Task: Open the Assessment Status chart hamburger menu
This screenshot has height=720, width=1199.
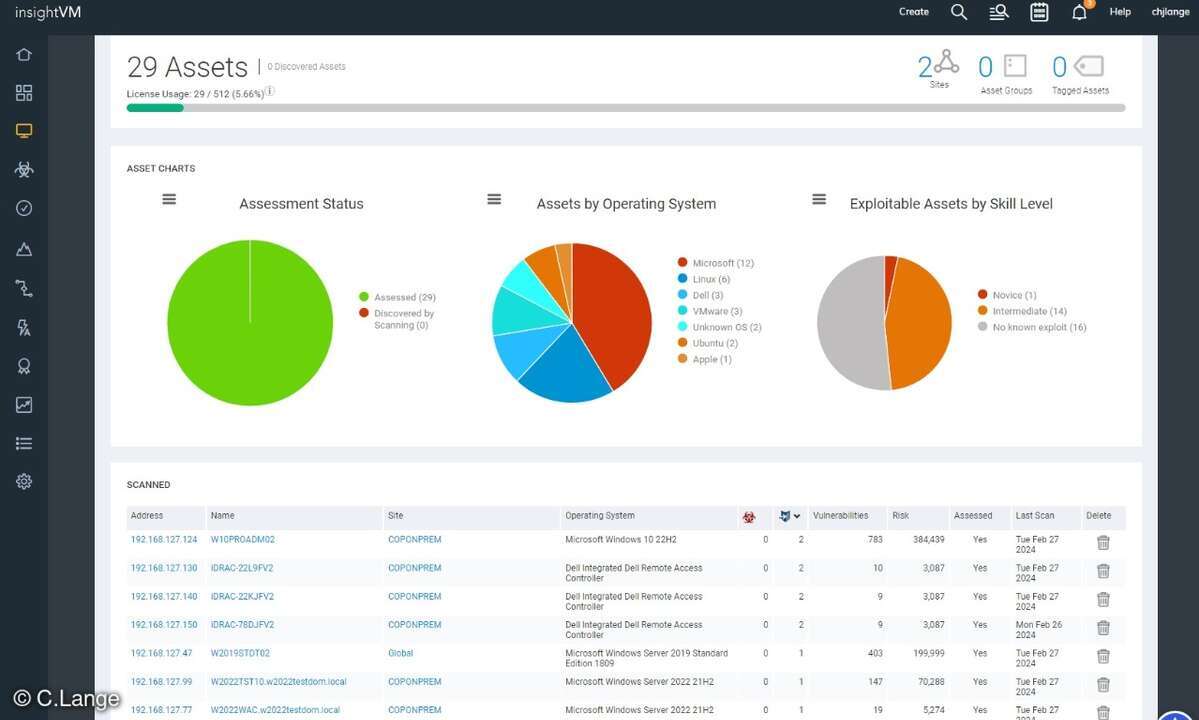Action: (x=169, y=200)
